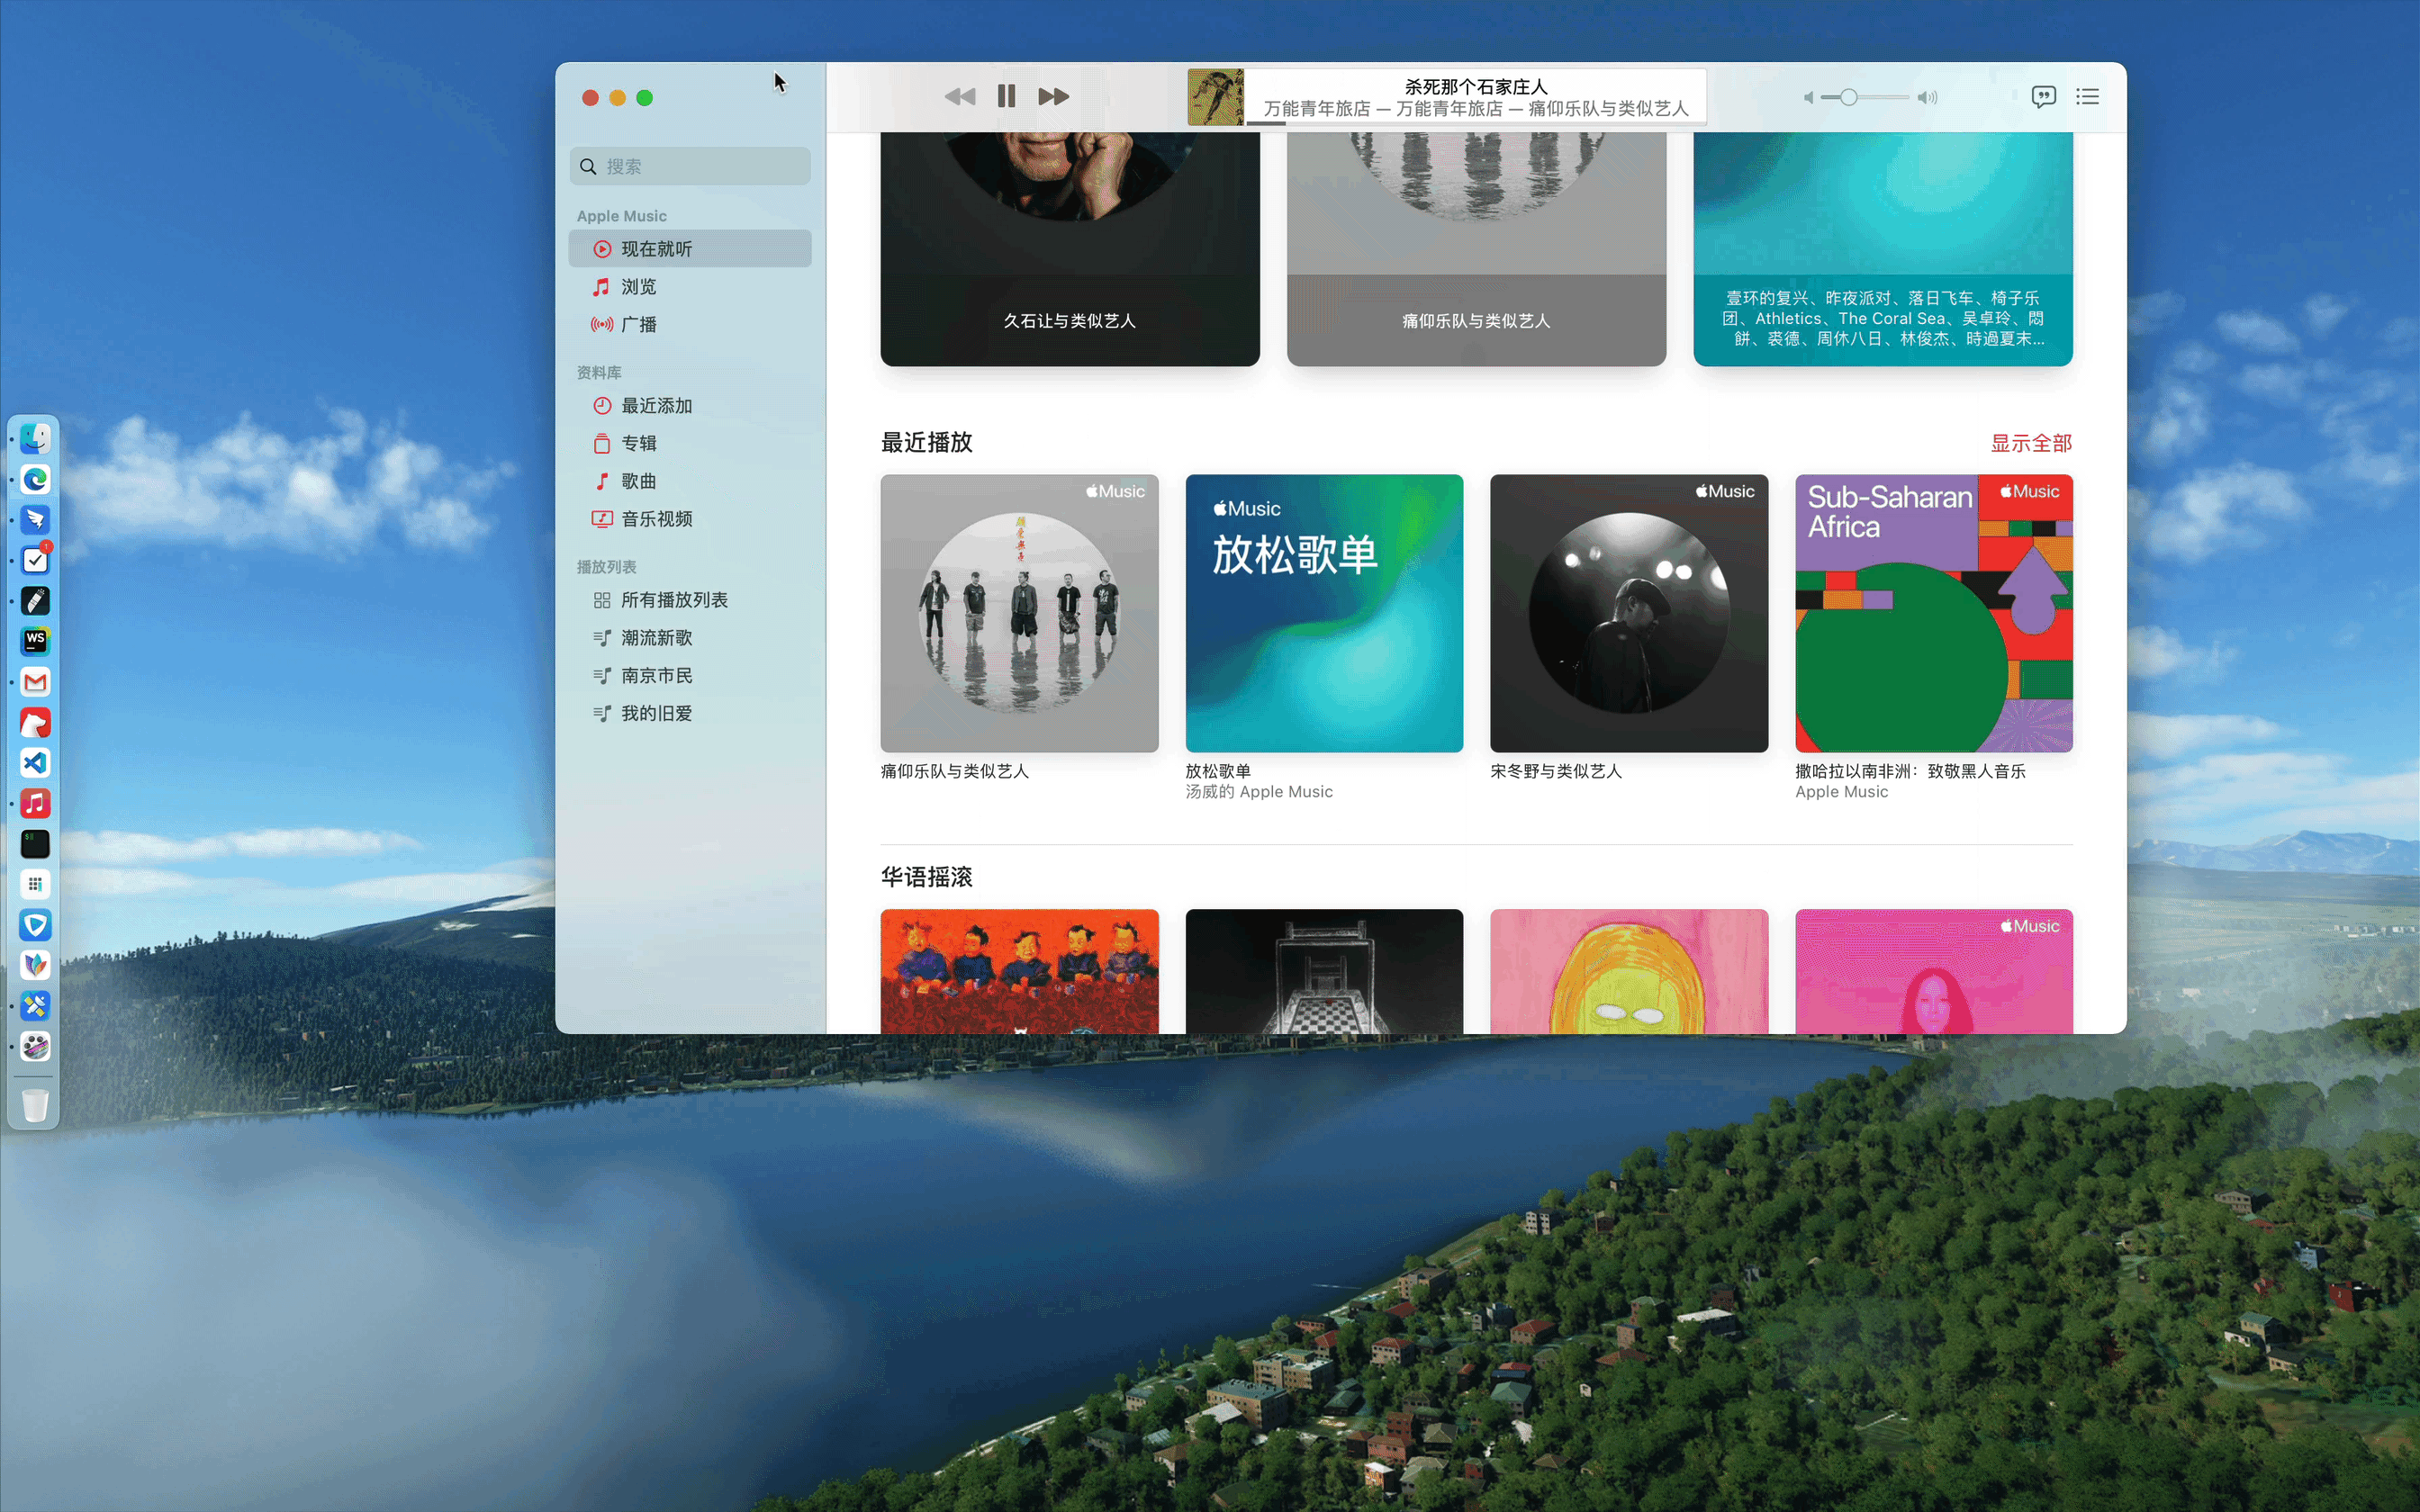The height and width of the screenshot is (1512, 2420).
Task: Adjust the volume slider knob
Action: click(1848, 97)
